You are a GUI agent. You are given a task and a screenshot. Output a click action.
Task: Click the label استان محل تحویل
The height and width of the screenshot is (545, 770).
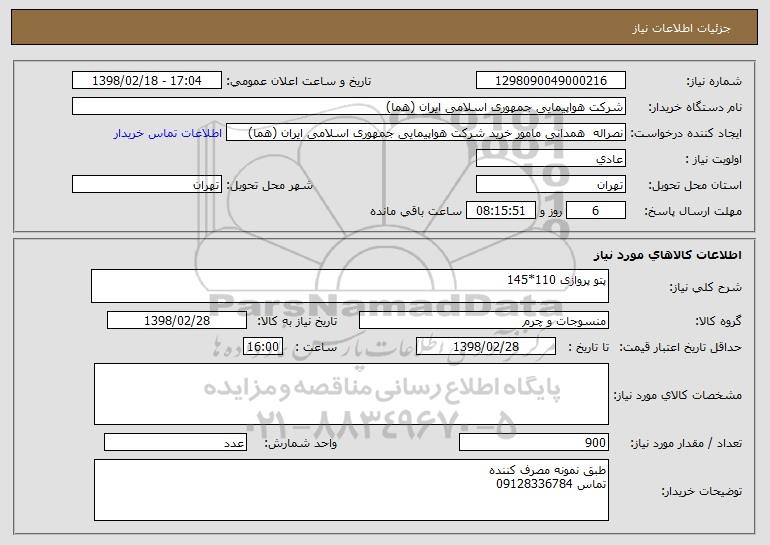click(695, 186)
